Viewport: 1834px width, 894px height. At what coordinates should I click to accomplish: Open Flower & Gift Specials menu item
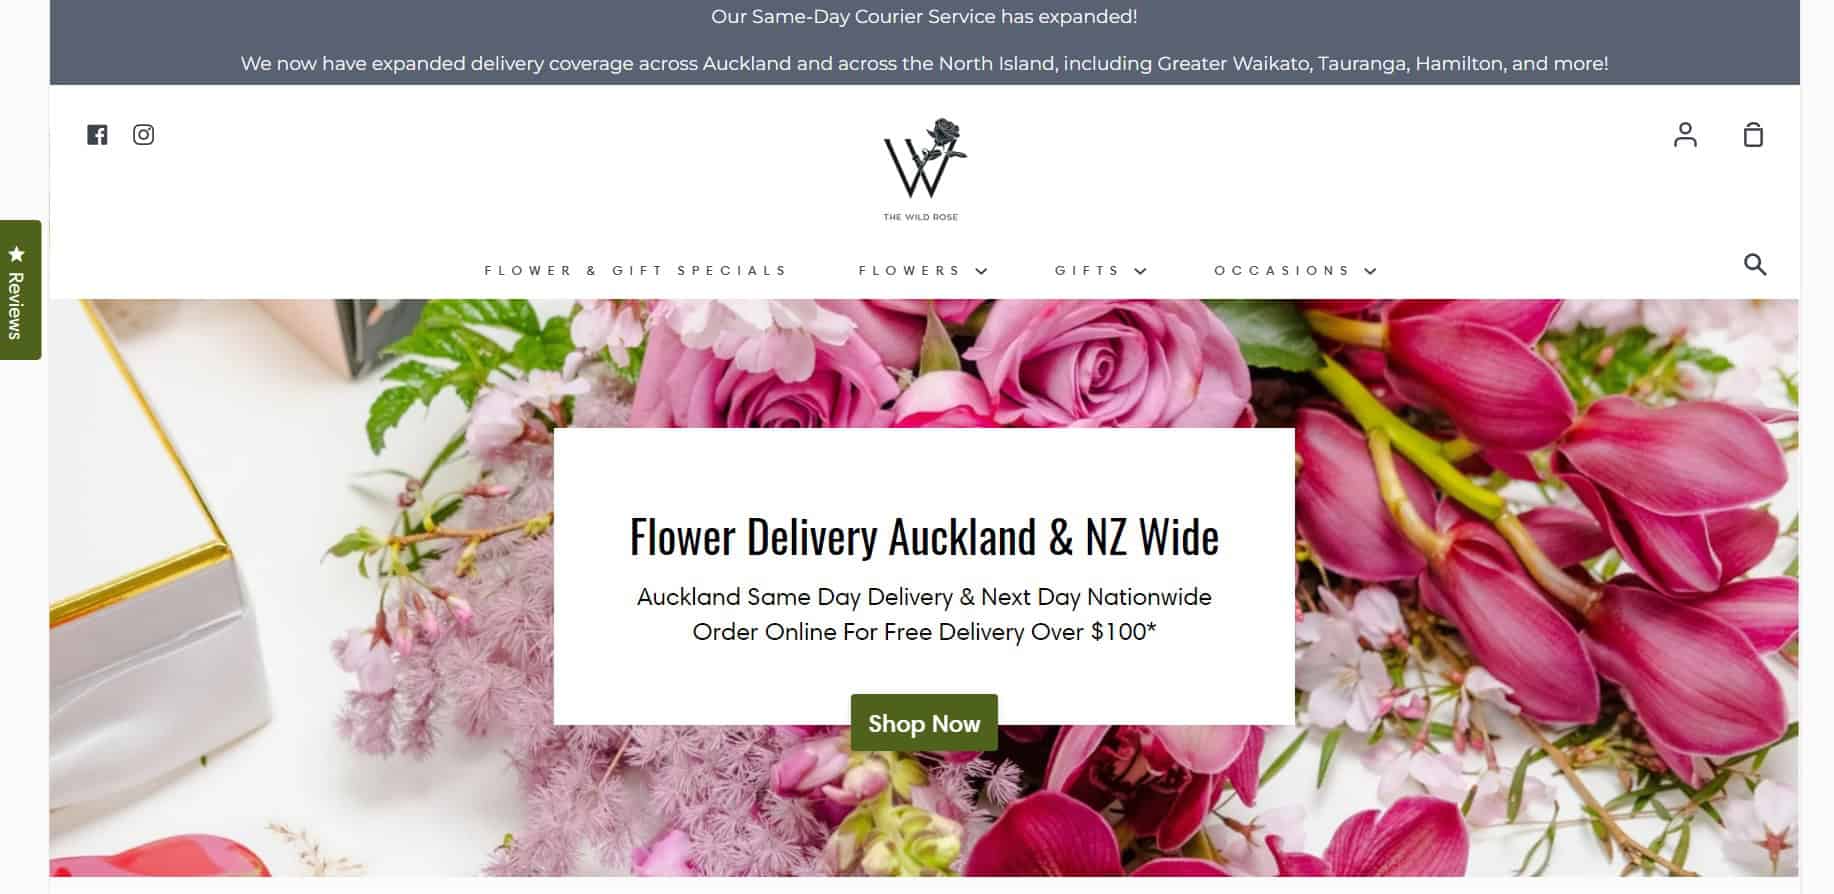pyautogui.click(x=636, y=271)
